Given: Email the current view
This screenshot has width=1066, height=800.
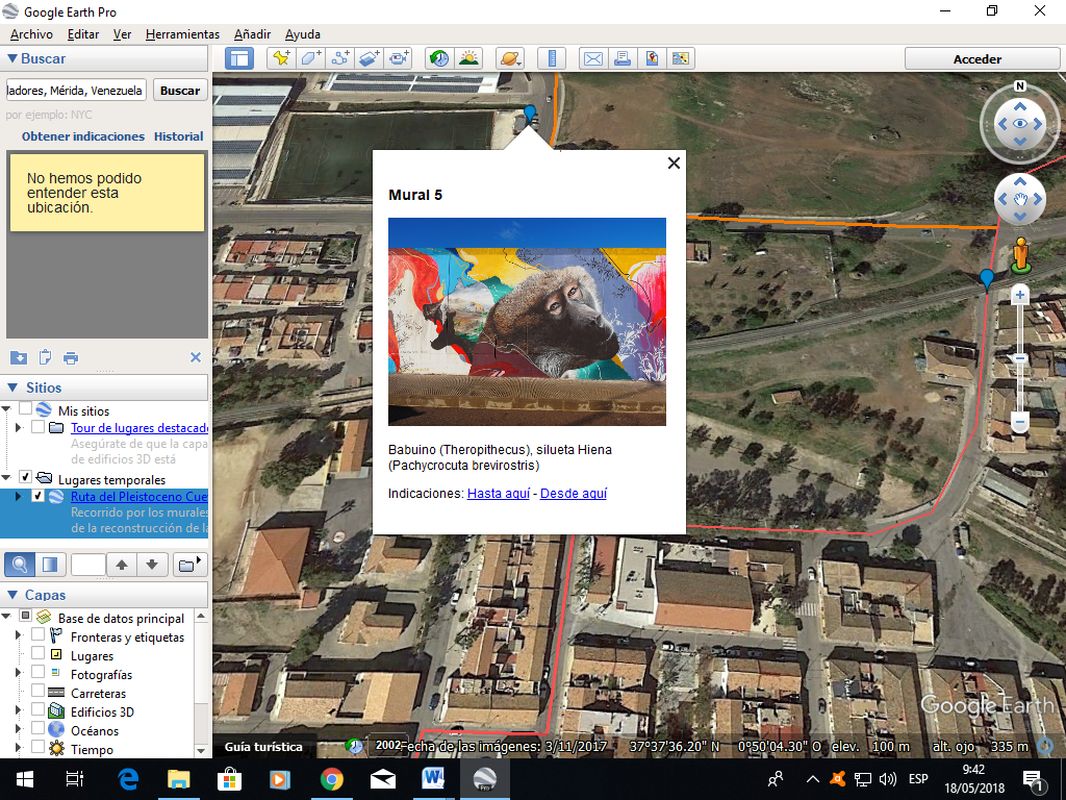Looking at the screenshot, I should pos(593,58).
